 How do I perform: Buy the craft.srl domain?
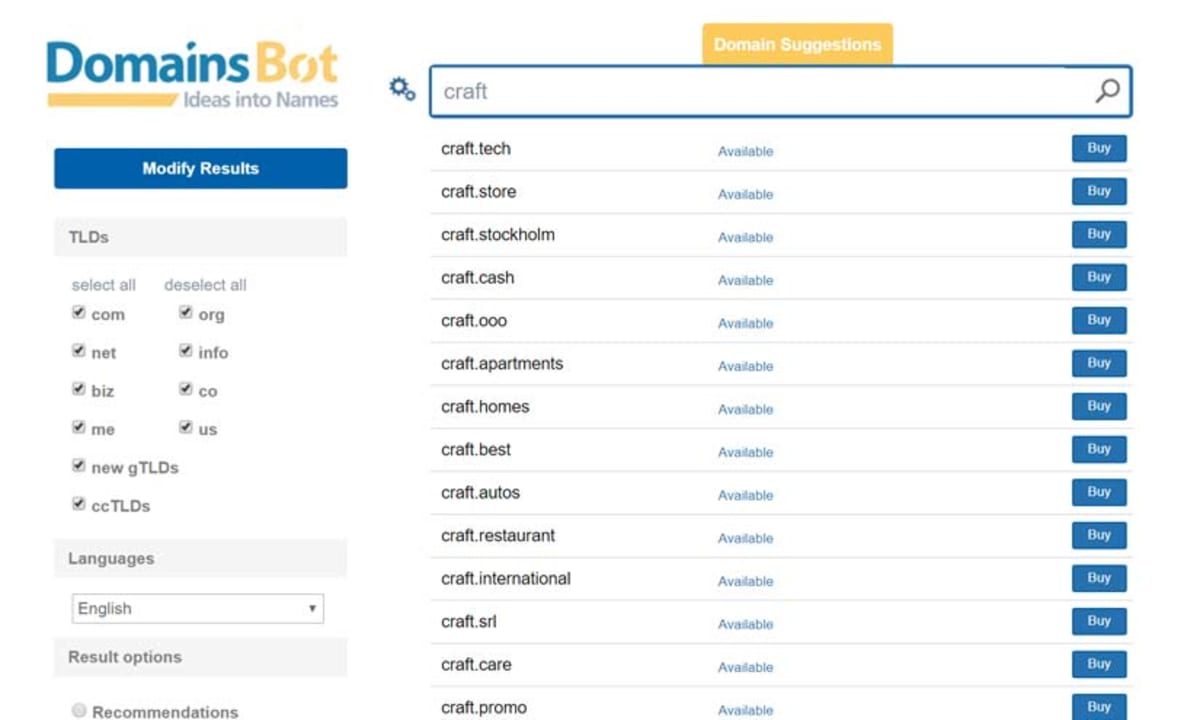click(1099, 621)
